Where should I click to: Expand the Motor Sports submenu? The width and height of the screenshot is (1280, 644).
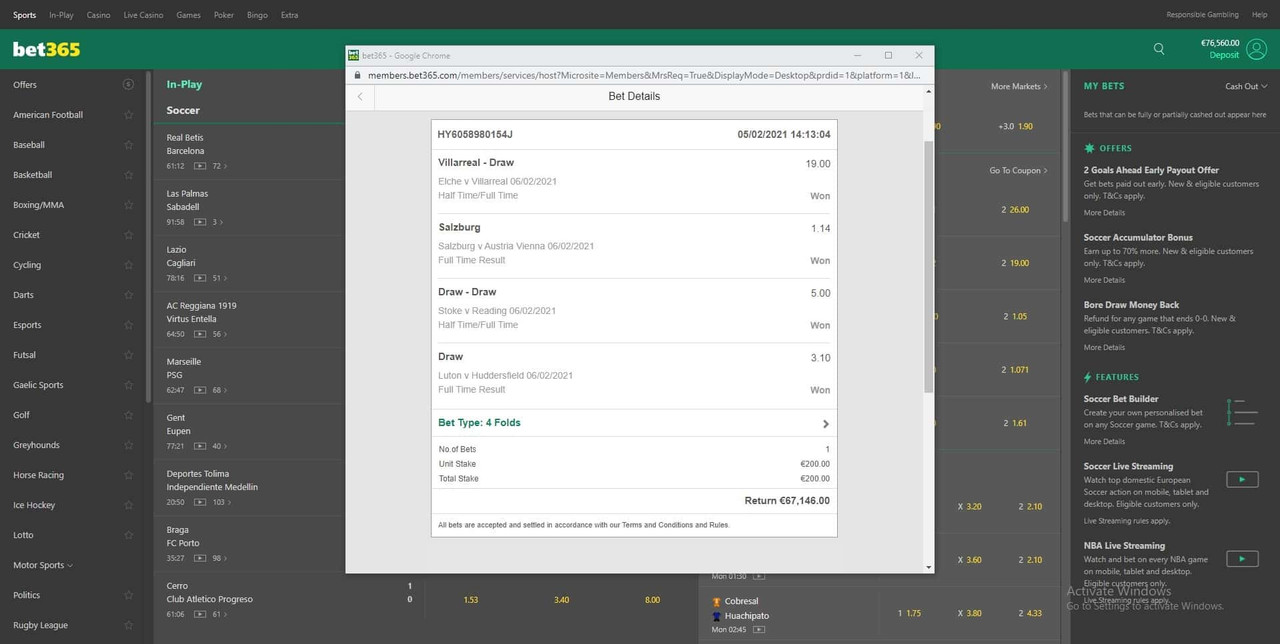click(43, 565)
